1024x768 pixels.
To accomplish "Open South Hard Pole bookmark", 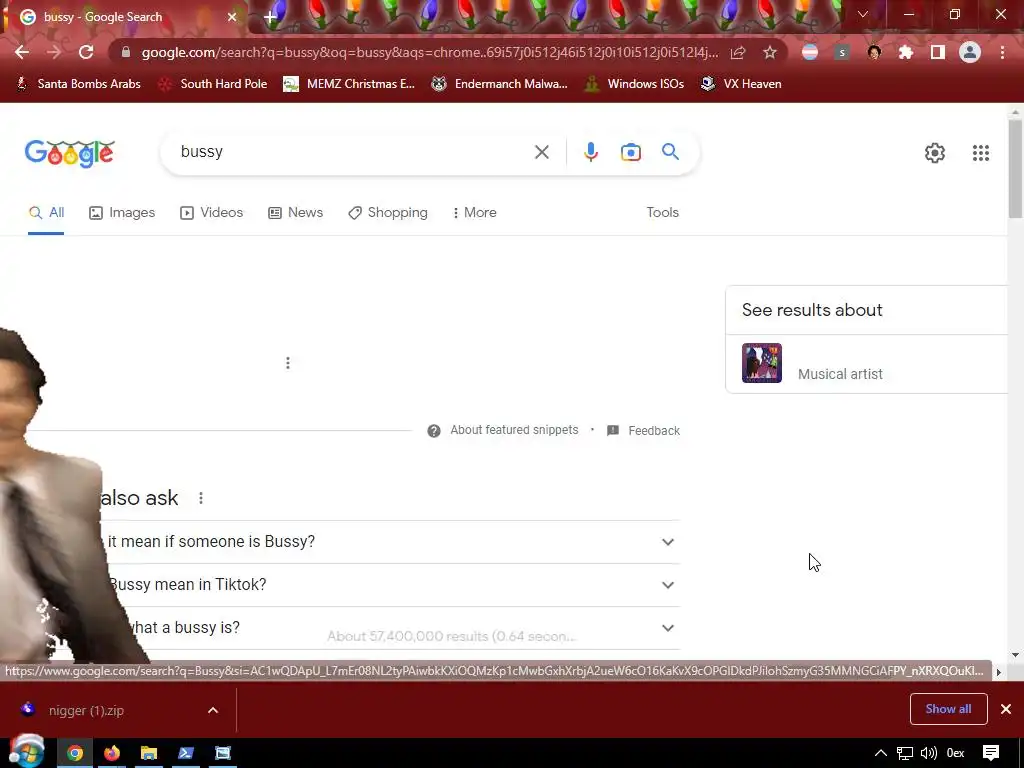I will click(x=212, y=84).
